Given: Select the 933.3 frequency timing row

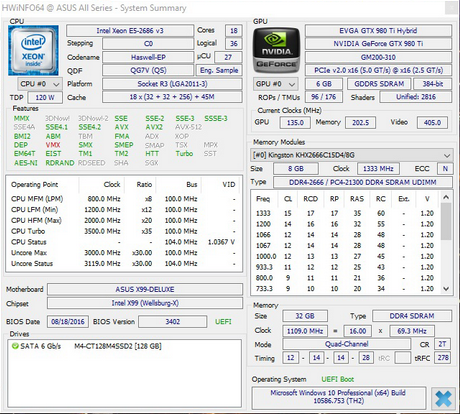Looking at the screenshot, I should point(345,267).
